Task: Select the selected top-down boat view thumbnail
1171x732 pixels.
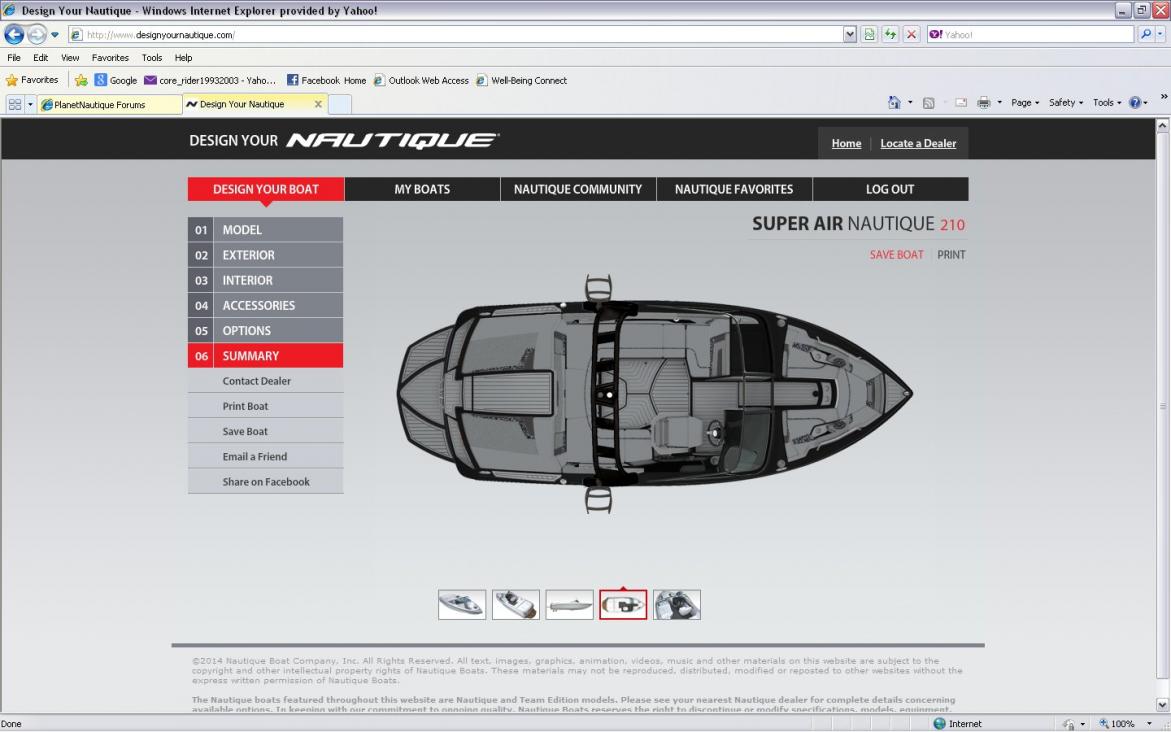Action: 623,604
